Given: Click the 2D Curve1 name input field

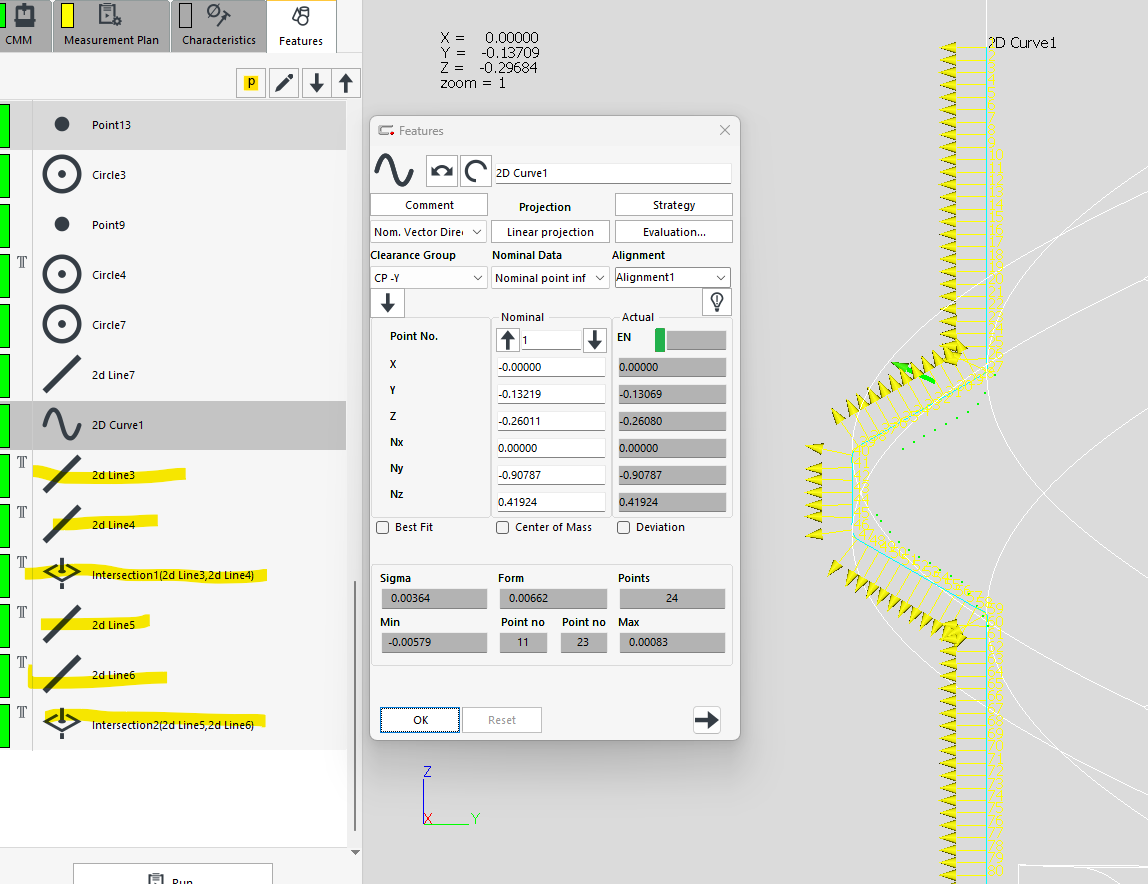Looking at the screenshot, I should point(612,173).
